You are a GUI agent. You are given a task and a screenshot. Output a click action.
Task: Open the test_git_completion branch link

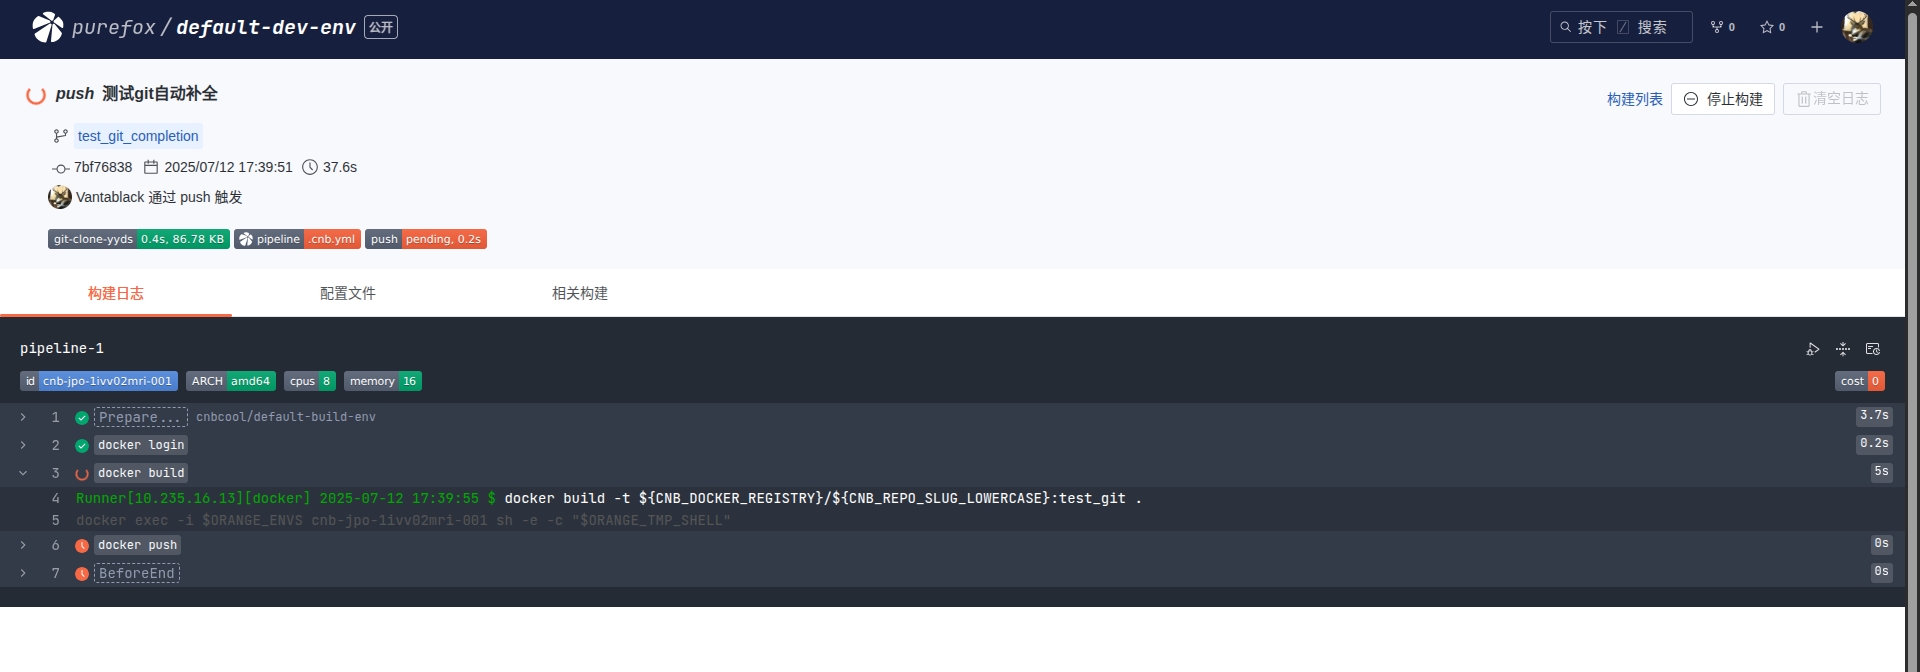[138, 136]
